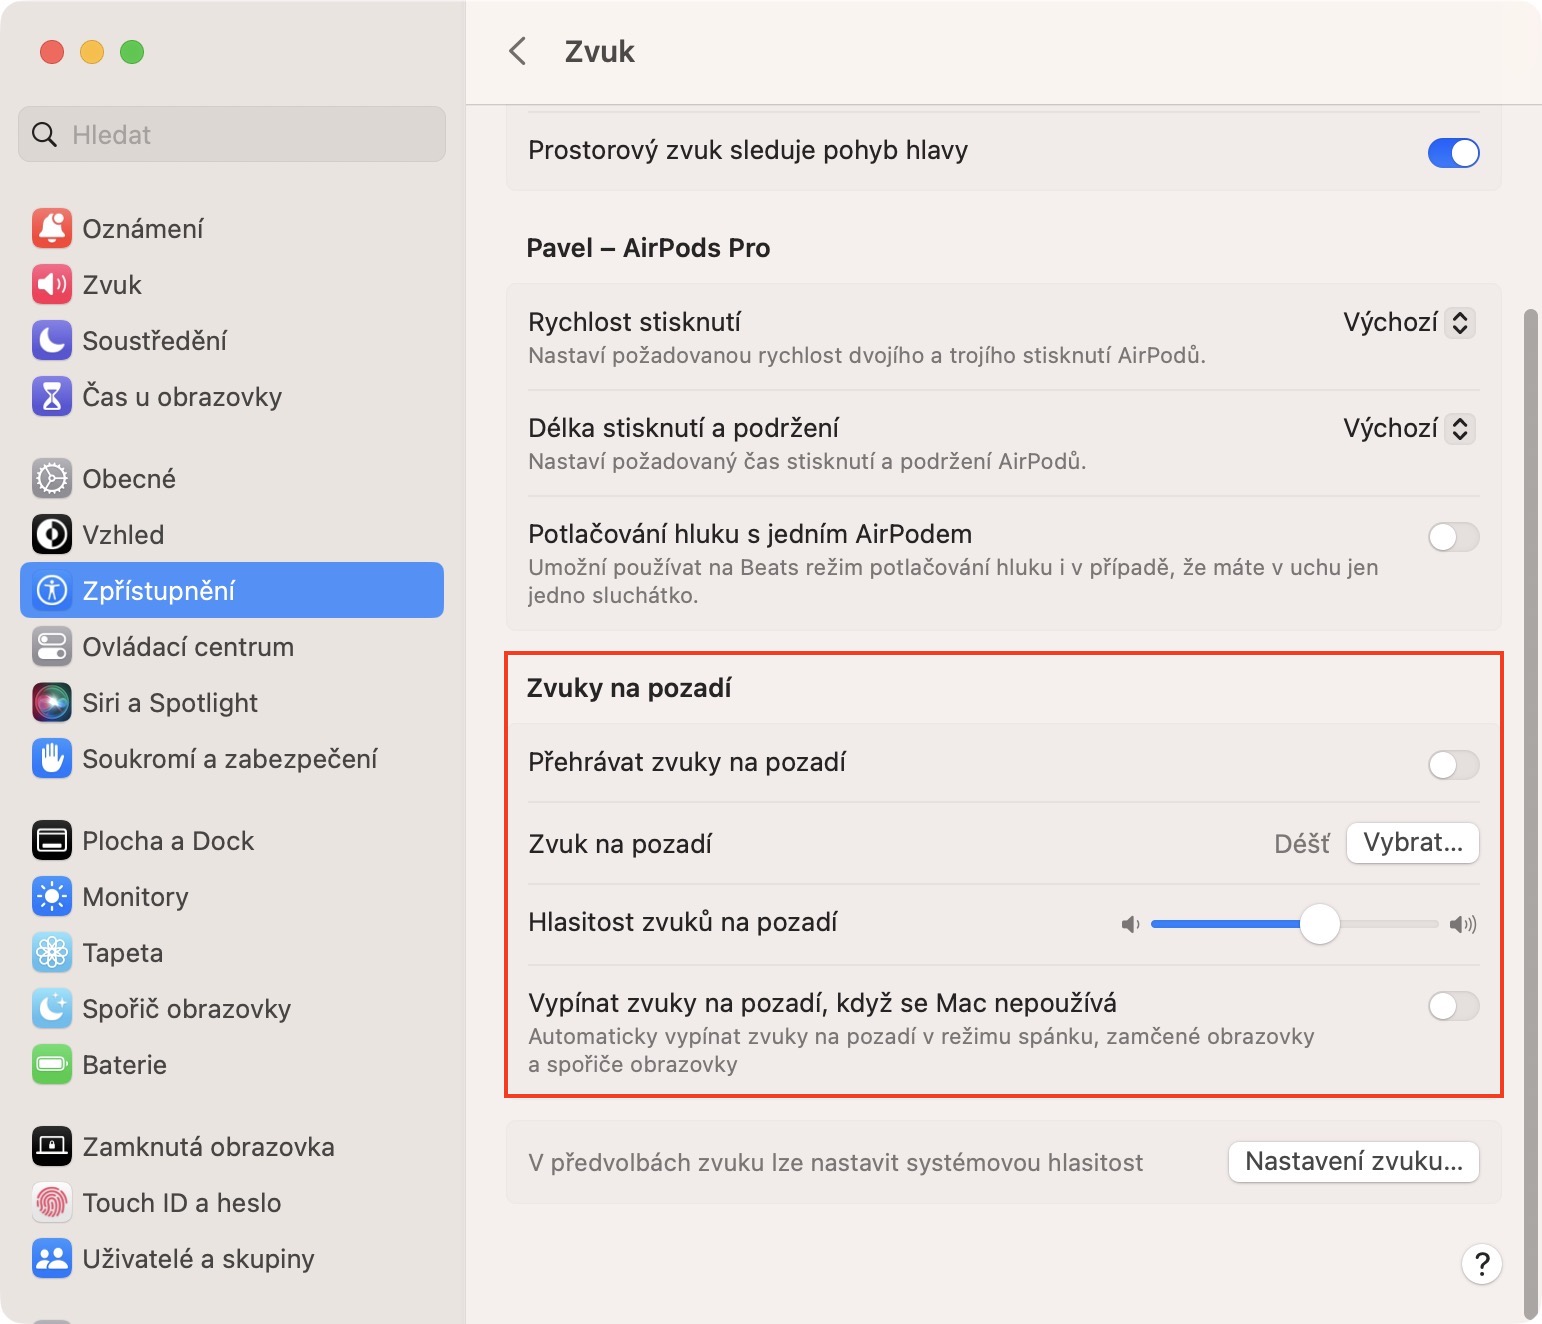
Task: Click the Hlasitost zvuků na pozadí slider
Action: [1294, 924]
